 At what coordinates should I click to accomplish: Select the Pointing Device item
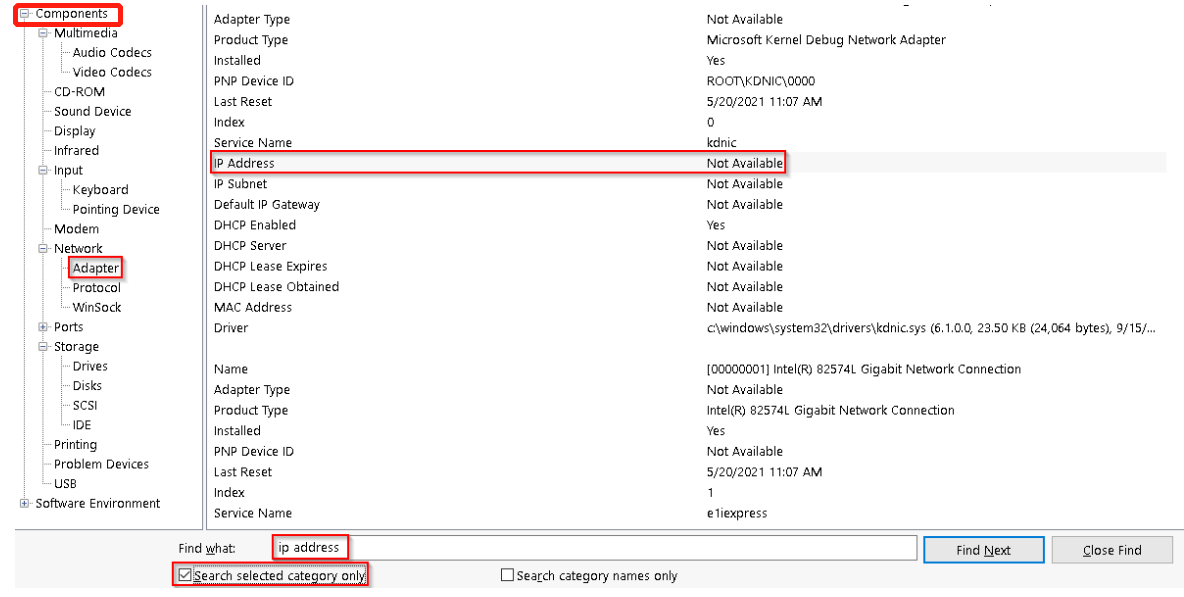click(115, 210)
